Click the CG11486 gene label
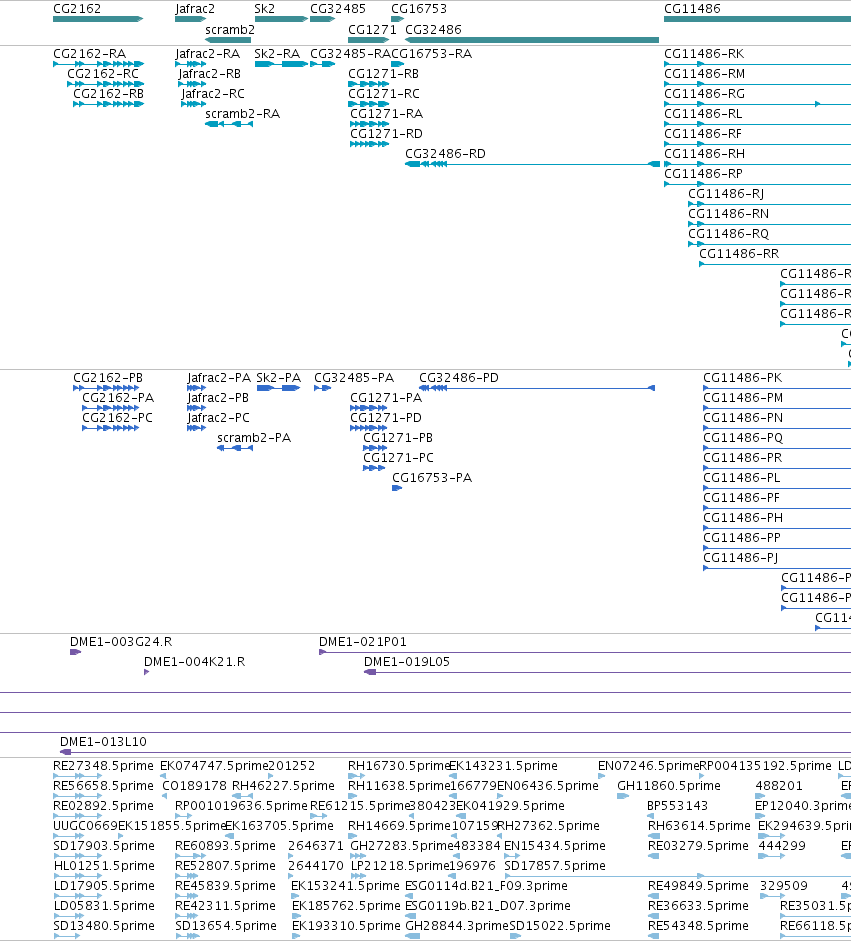The width and height of the screenshot is (851, 941). click(x=692, y=8)
